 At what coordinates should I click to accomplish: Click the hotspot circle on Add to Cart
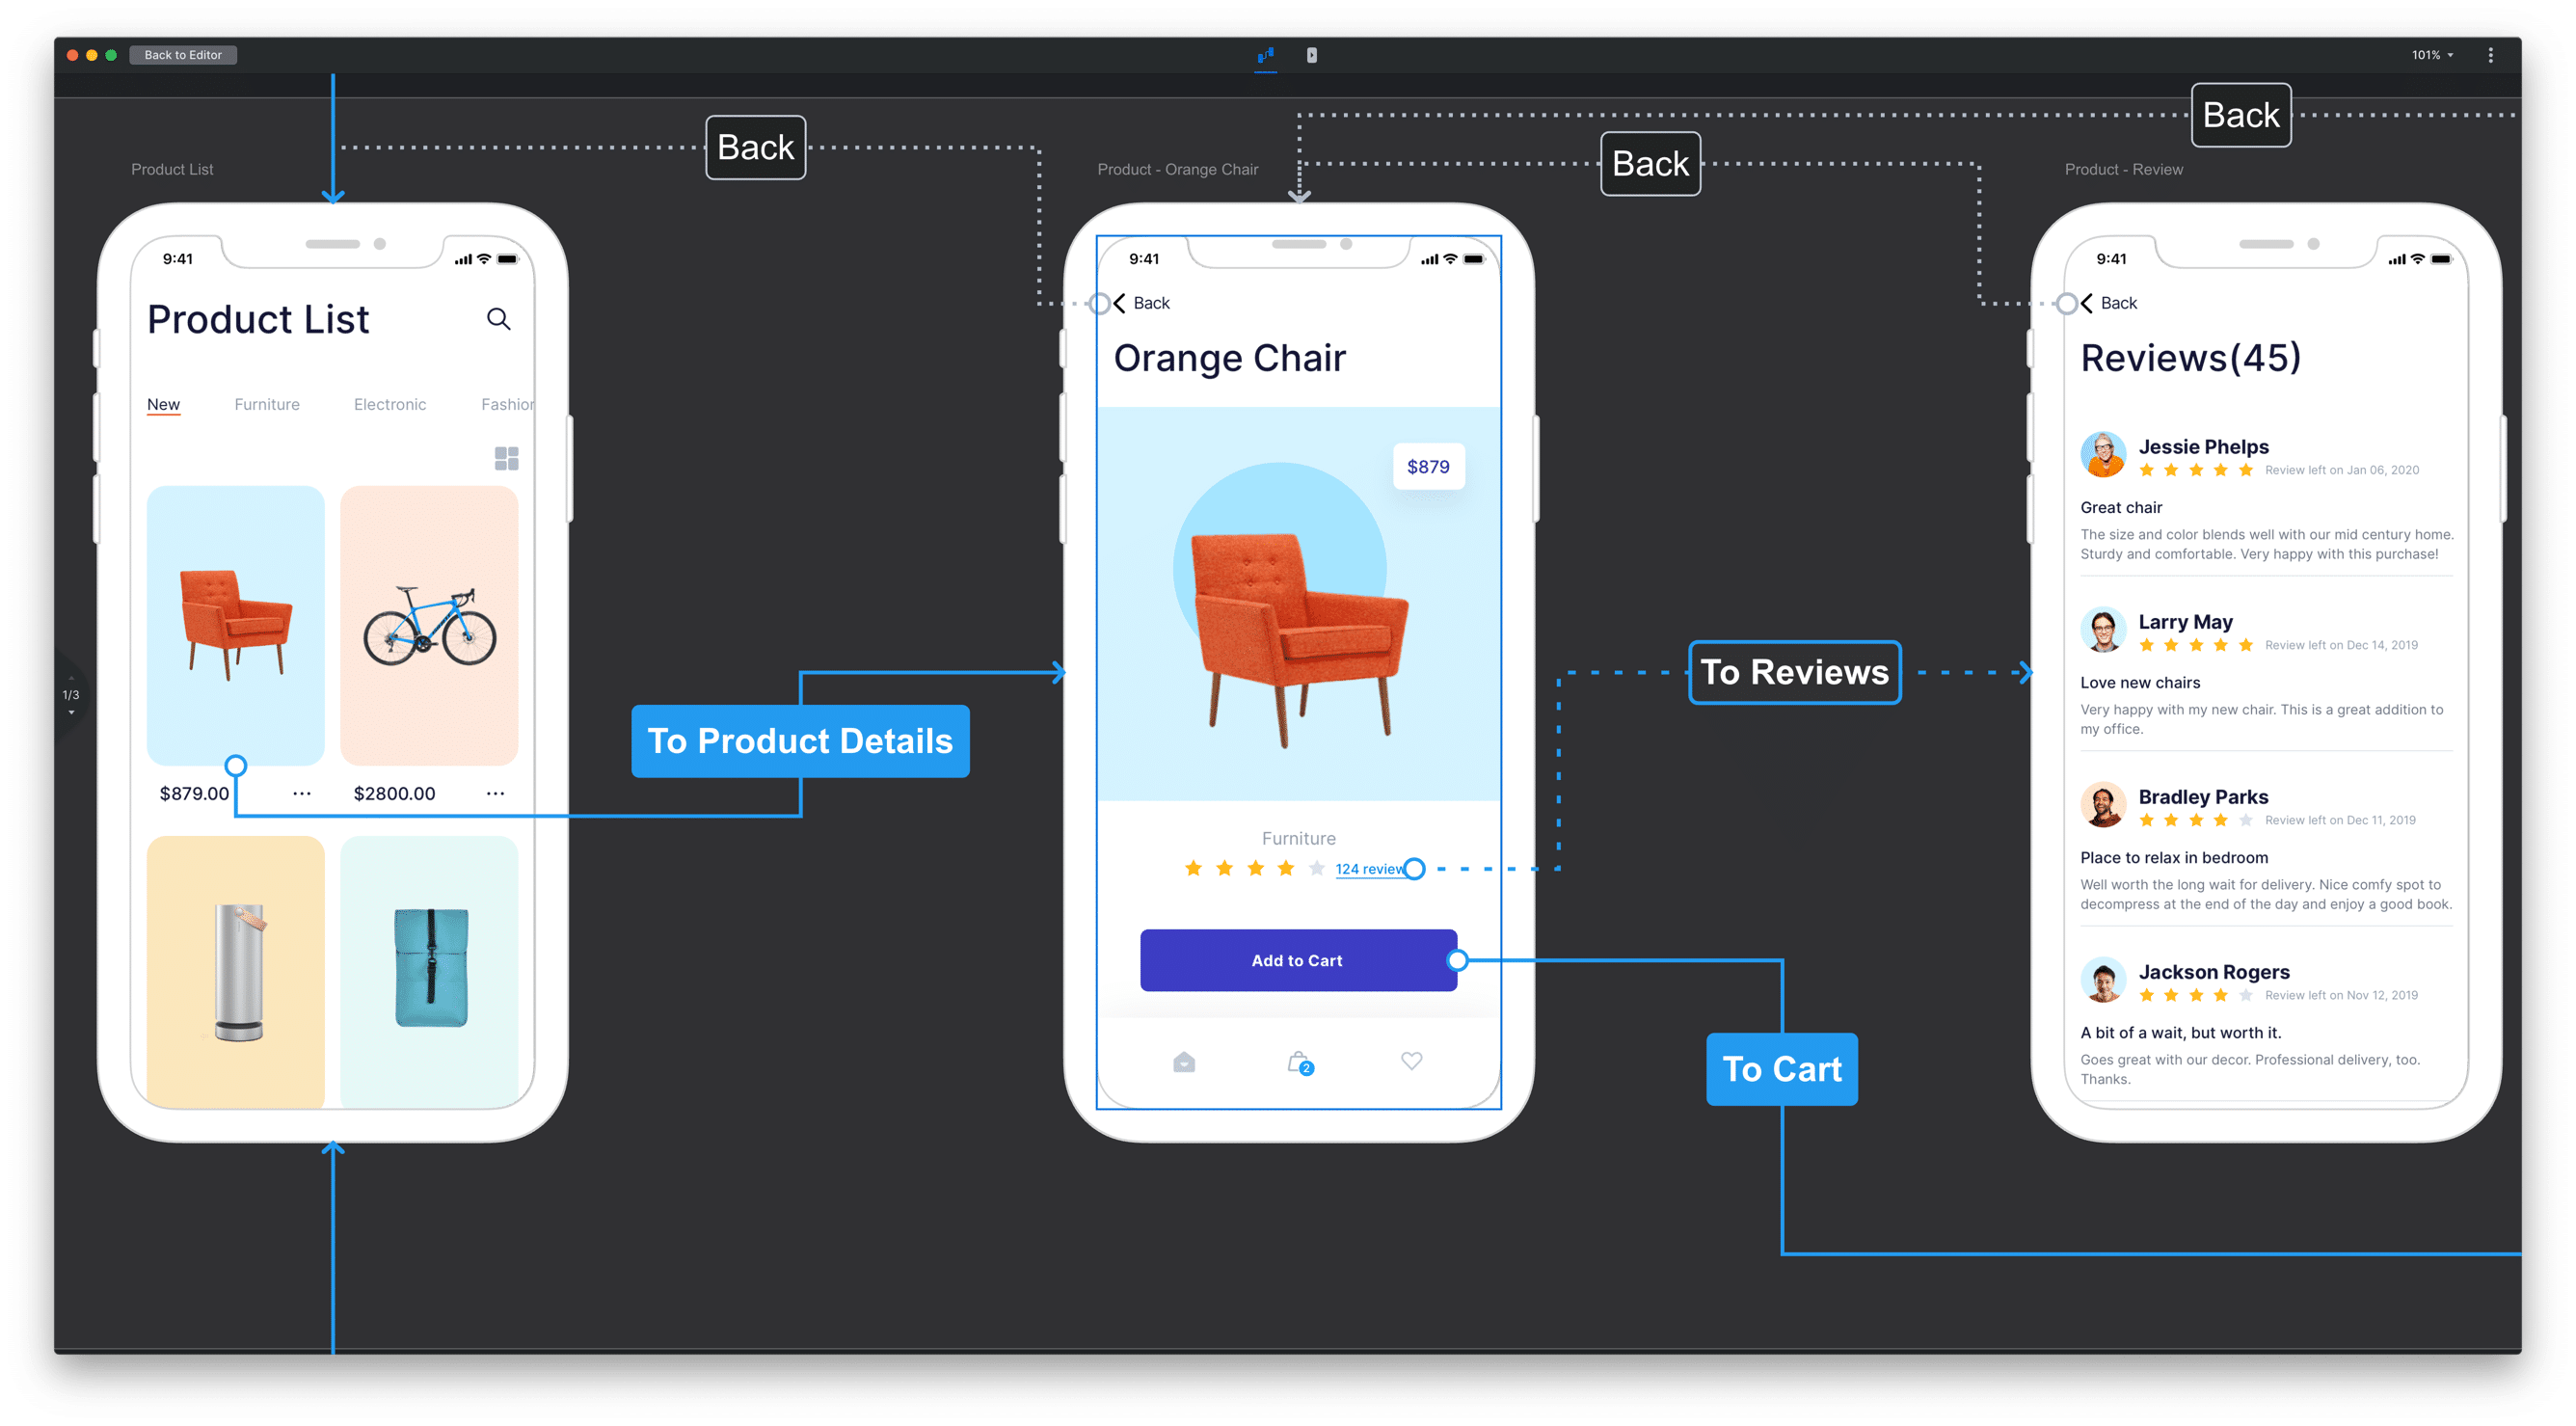[1458, 960]
